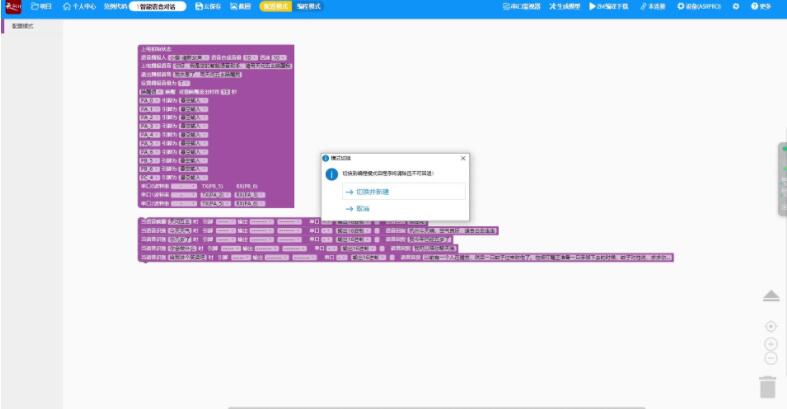Go to 个人中心 (personal center)
Screen dimensions: 787x409
[x=79, y=7]
